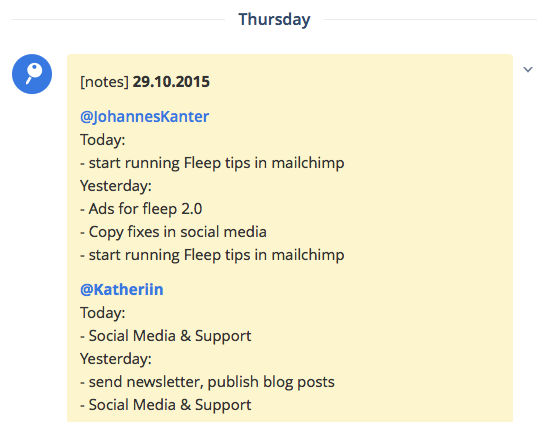Select the [notes] tag text
The height and width of the screenshot is (422, 549).
coord(104,82)
